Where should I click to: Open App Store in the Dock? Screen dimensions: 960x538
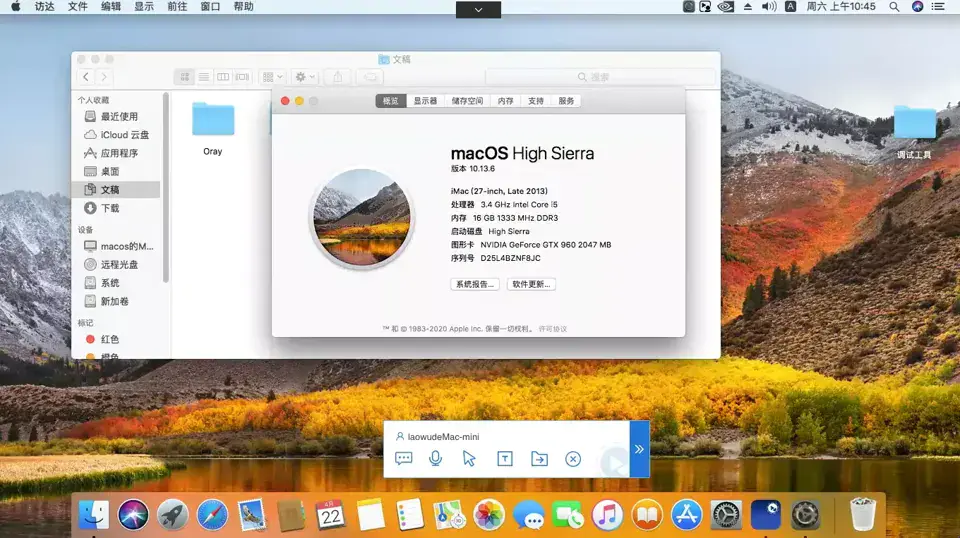pos(686,515)
